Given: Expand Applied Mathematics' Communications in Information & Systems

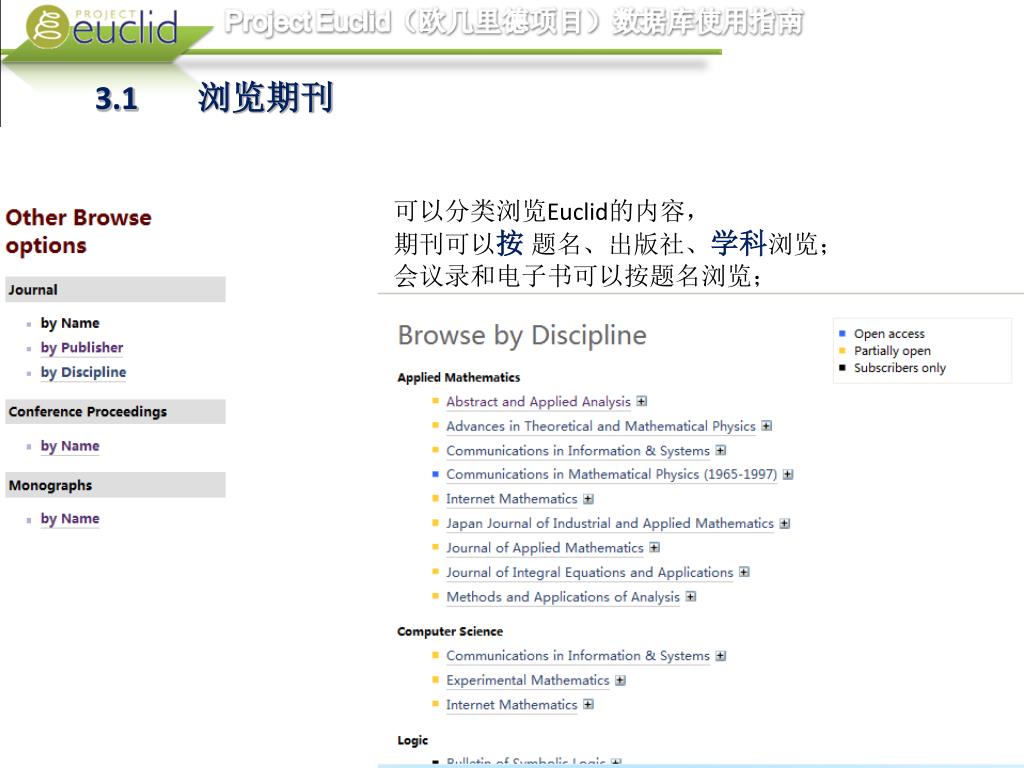Looking at the screenshot, I should pos(720,450).
